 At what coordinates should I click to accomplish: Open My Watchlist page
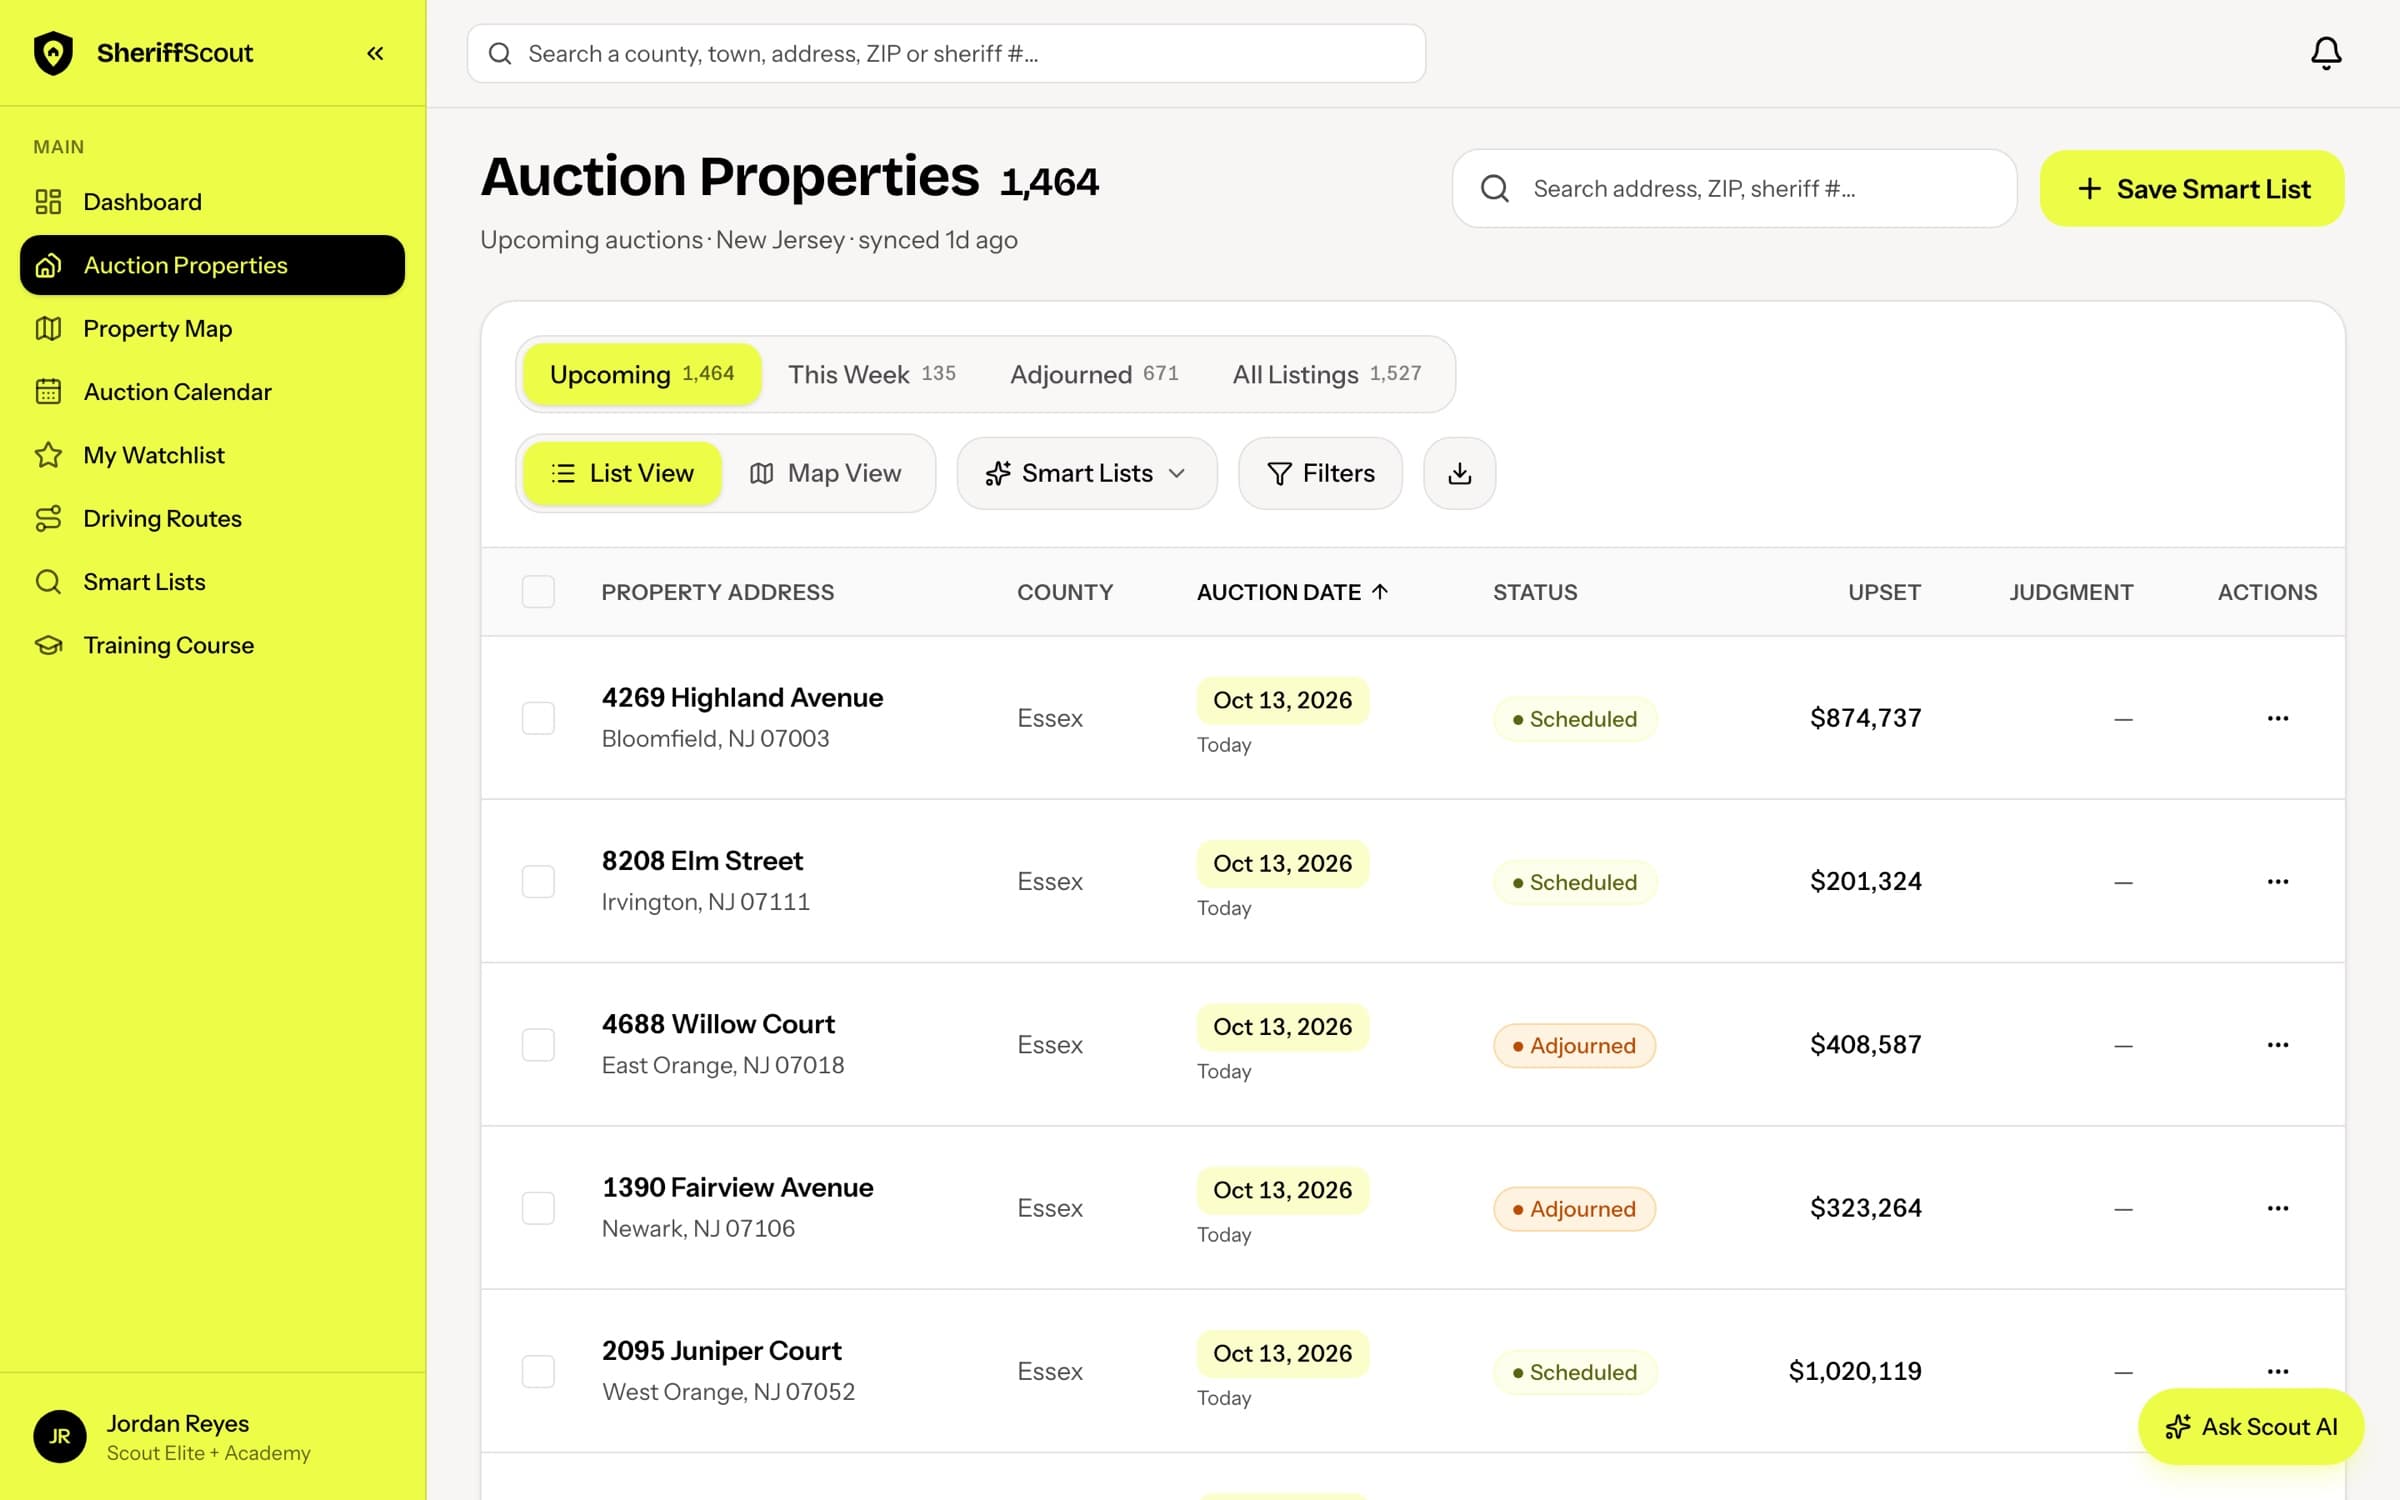tap(212, 455)
